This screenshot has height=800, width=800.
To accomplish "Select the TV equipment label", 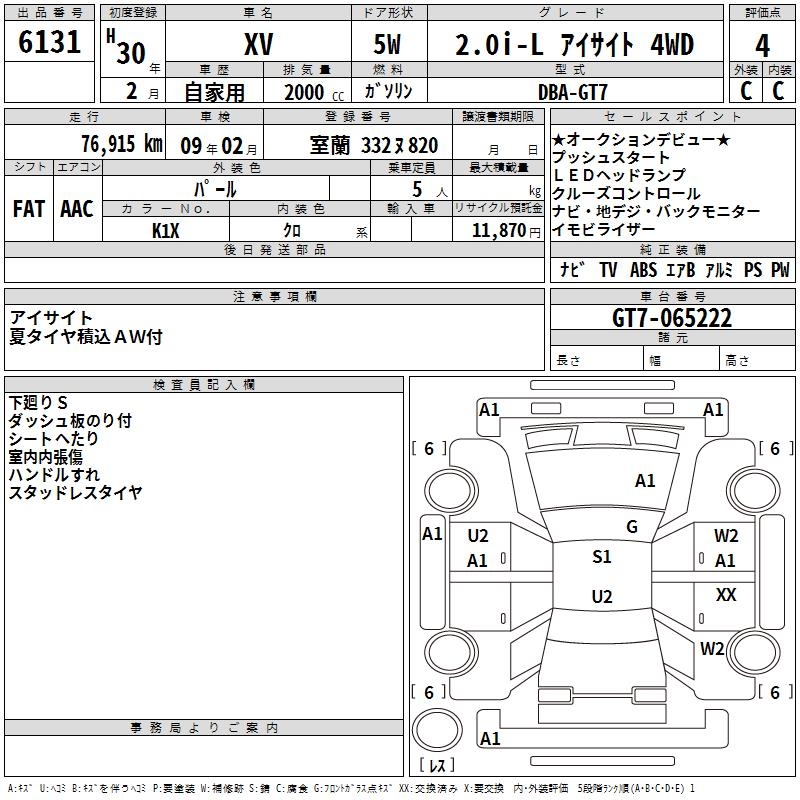I will click(x=608, y=270).
